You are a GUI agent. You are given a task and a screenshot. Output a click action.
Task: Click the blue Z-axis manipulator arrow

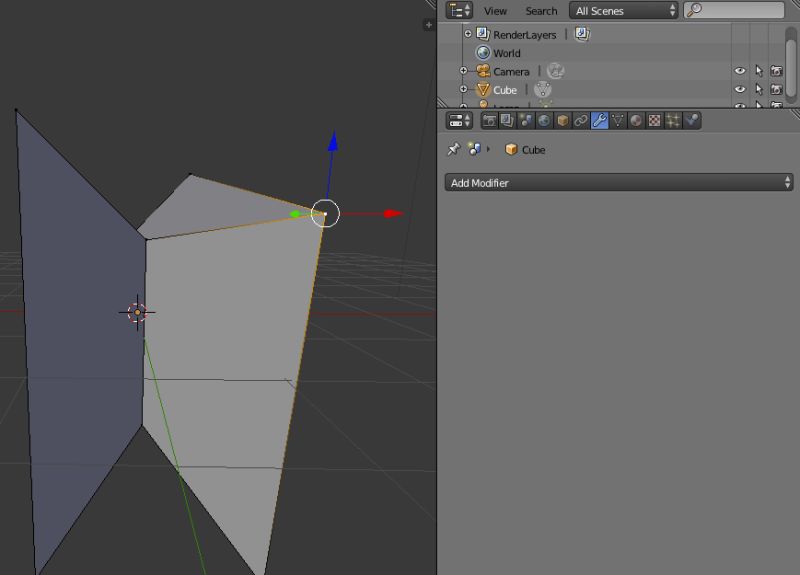pyautogui.click(x=333, y=141)
